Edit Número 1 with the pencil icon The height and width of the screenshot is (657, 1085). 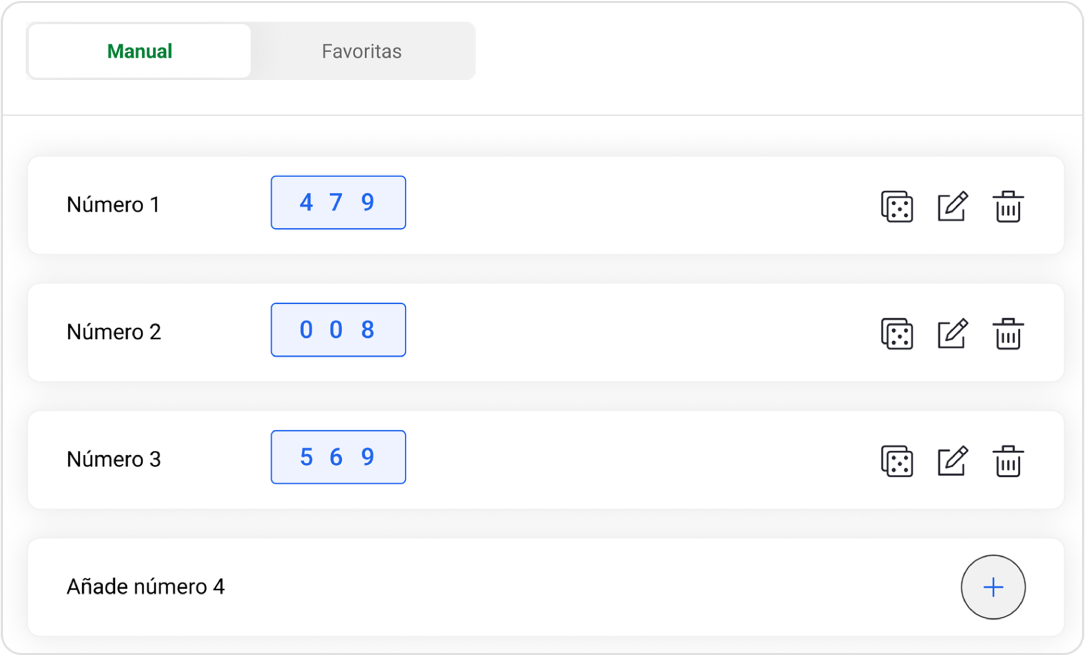(952, 207)
